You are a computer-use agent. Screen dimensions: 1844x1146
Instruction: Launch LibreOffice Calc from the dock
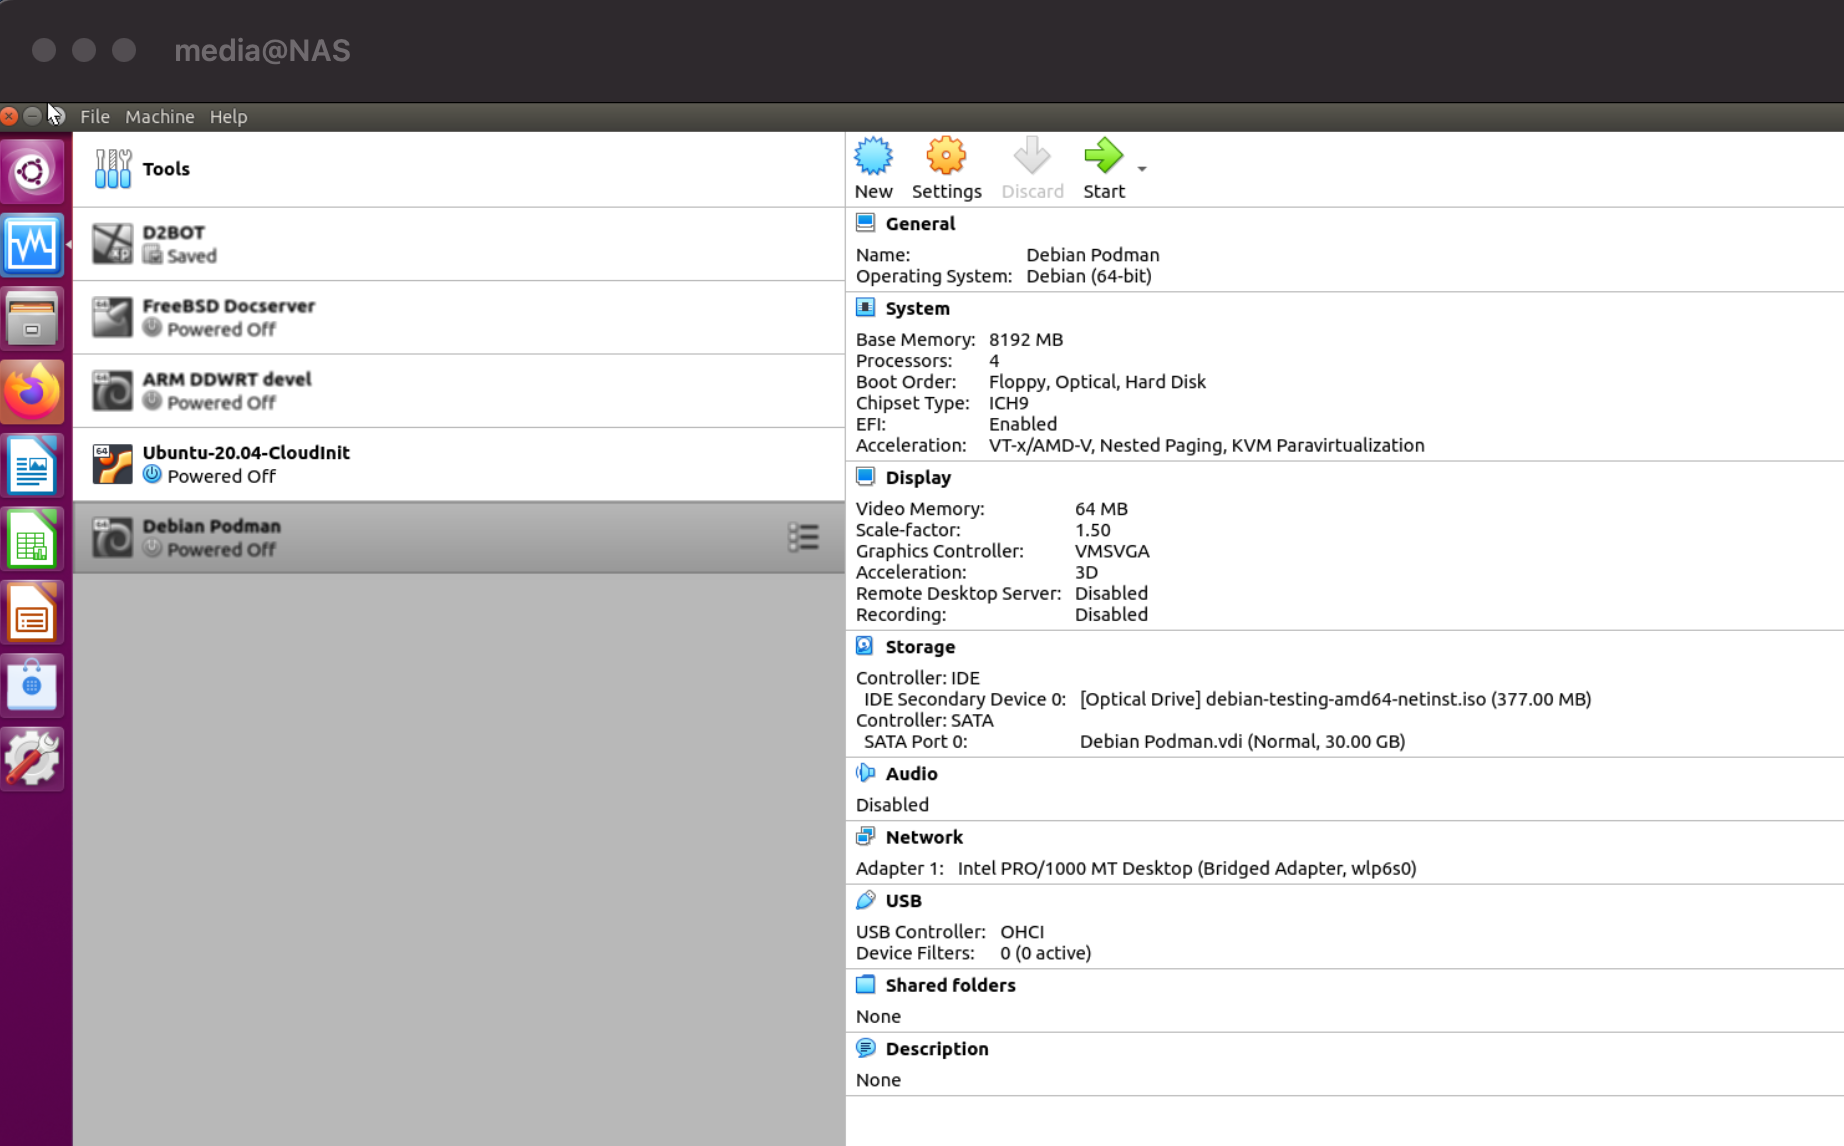pyautogui.click(x=32, y=539)
